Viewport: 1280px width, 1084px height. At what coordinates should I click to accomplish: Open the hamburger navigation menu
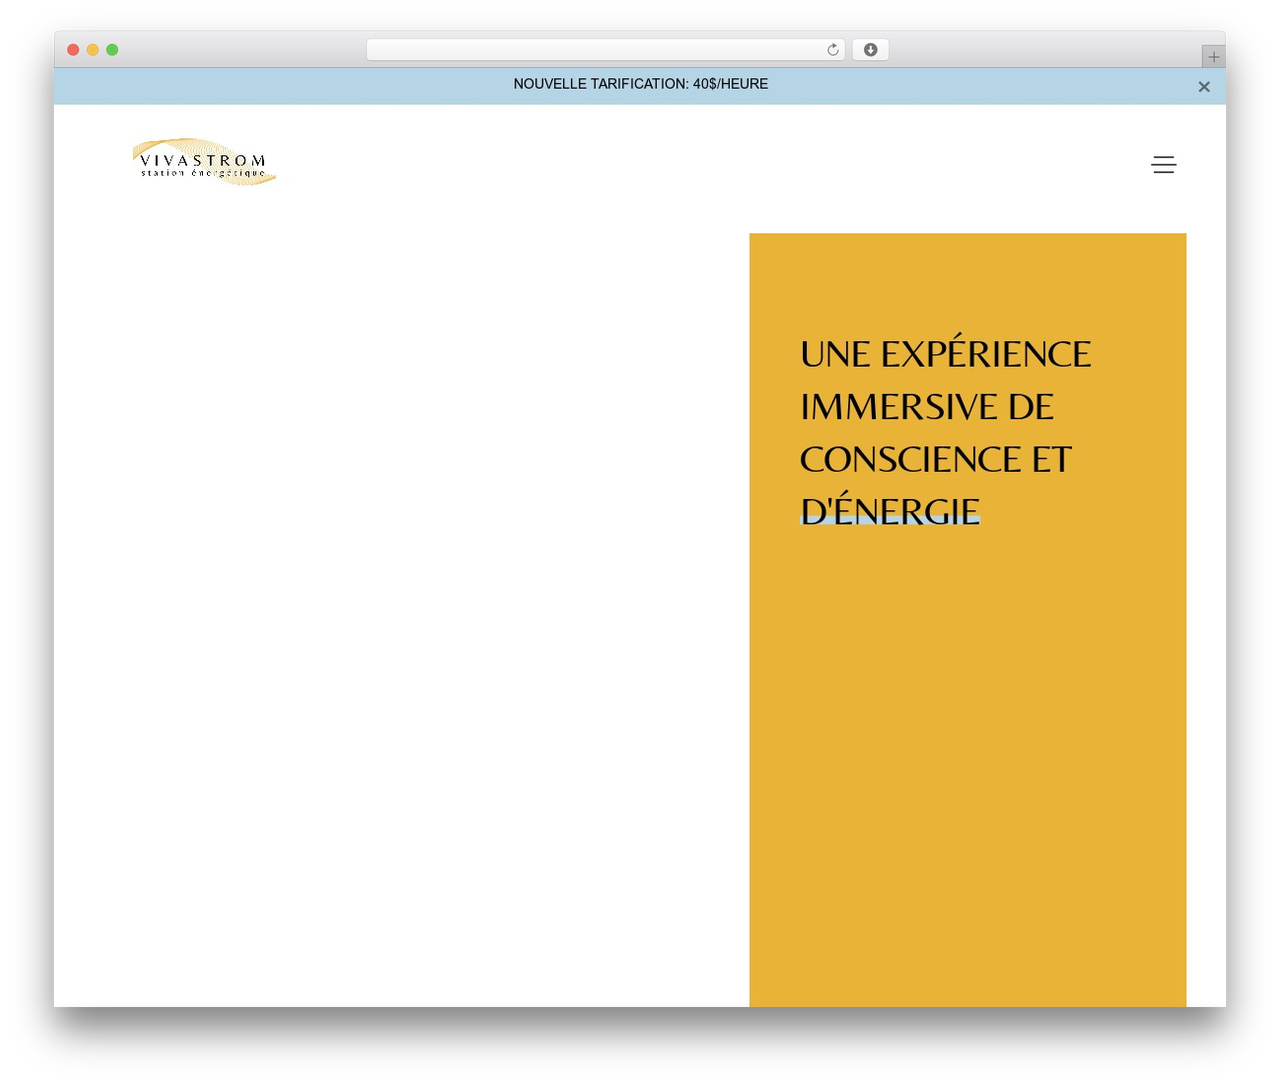[x=1163, y=165]
